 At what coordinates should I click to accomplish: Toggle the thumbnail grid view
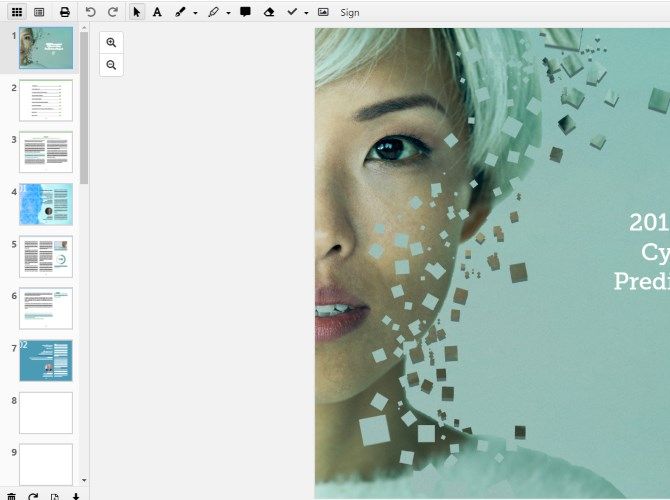click(x=17, y=12)
